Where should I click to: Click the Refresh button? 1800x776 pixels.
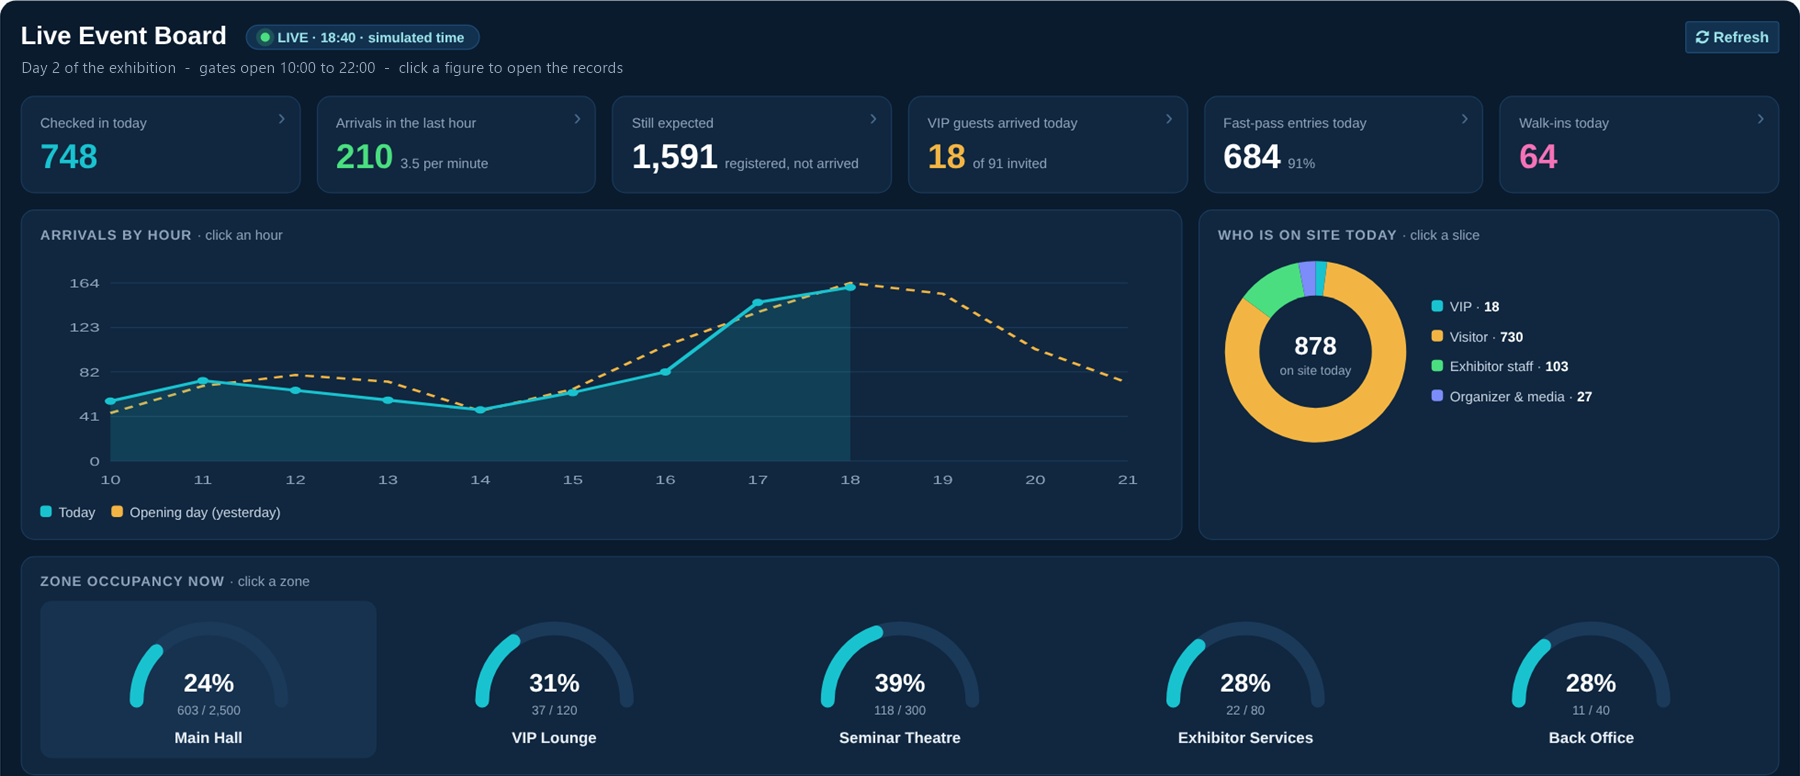click(x=1731, y=37)
